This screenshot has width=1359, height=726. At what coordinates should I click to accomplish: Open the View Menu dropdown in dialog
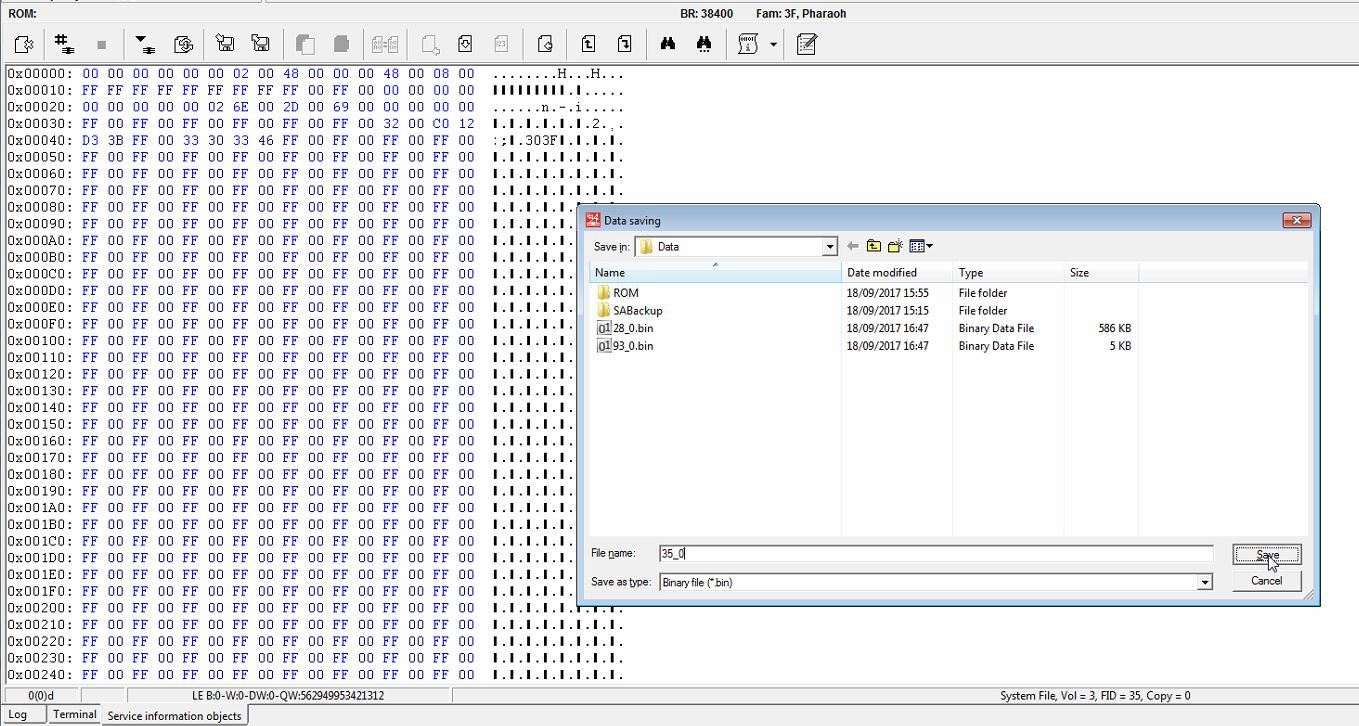[x=921, y=246]
